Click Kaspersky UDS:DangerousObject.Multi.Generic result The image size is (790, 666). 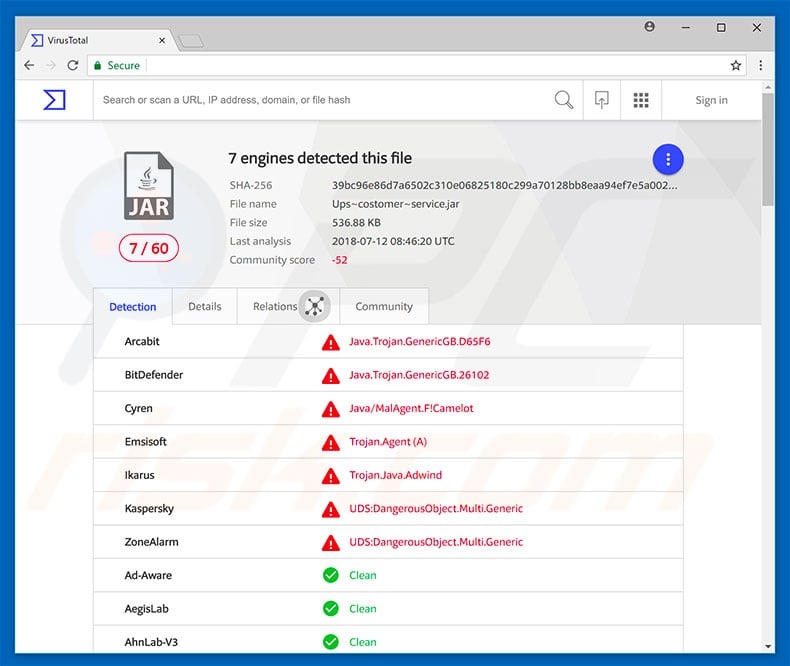pos(436,509)
